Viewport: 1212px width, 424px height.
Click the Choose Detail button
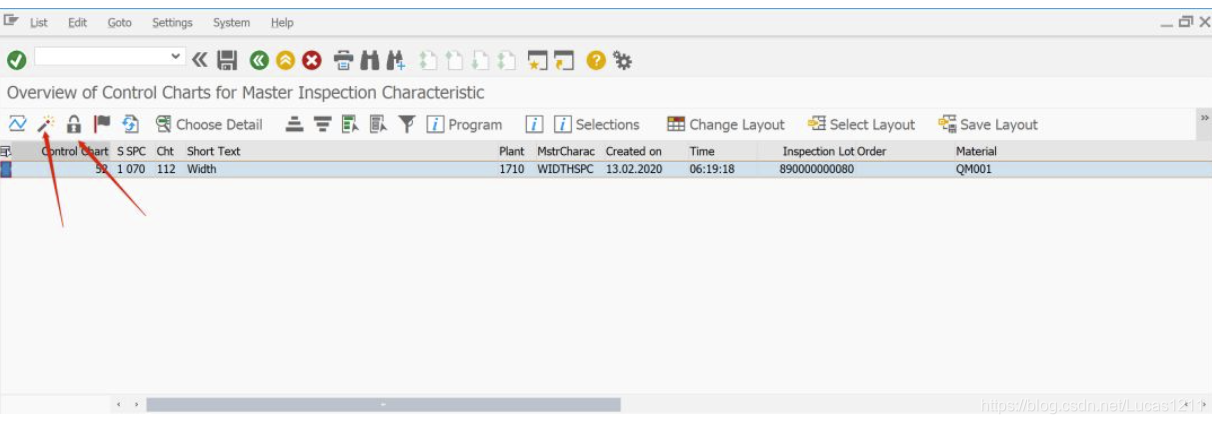209,124
